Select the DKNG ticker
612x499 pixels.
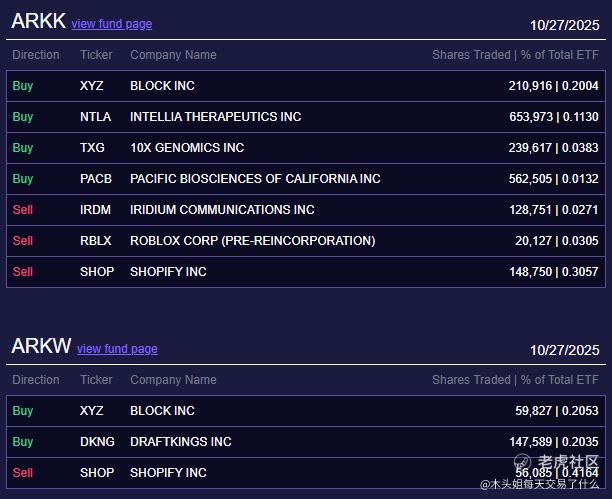(97, 442)
